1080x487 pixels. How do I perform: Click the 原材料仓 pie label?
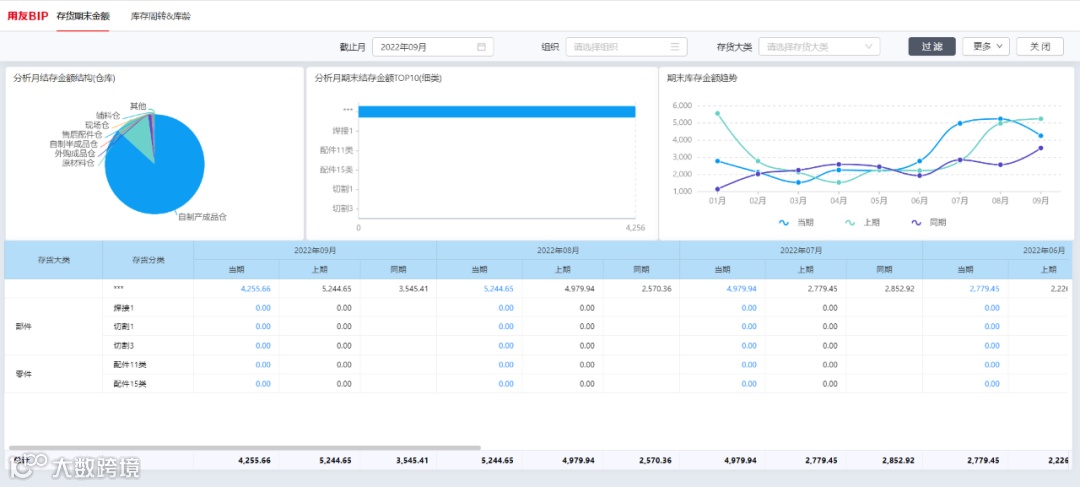[78, 163]
